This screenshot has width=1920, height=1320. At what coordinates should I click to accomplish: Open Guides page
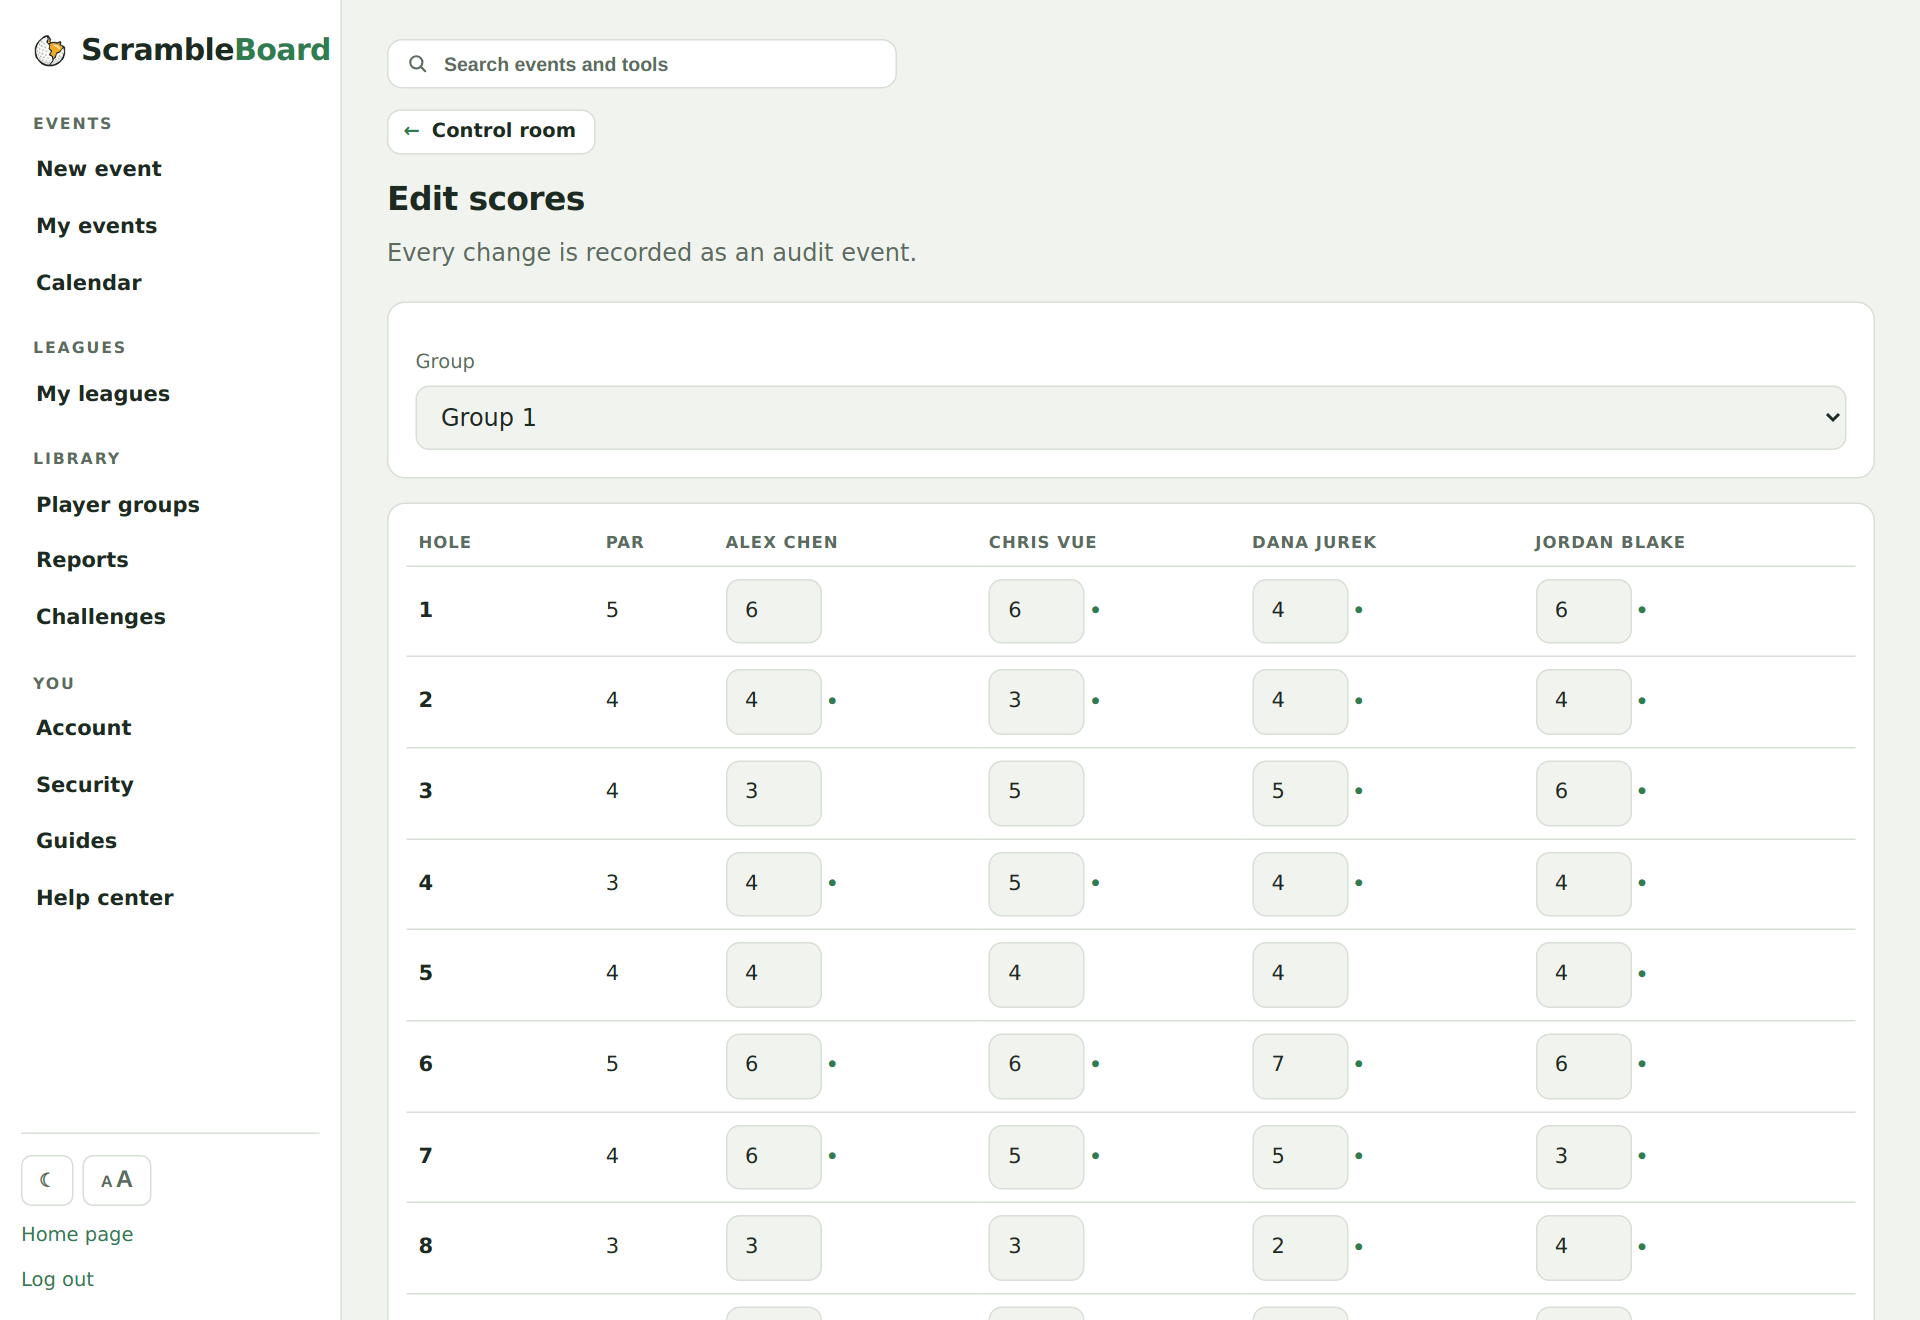[77, 841]
